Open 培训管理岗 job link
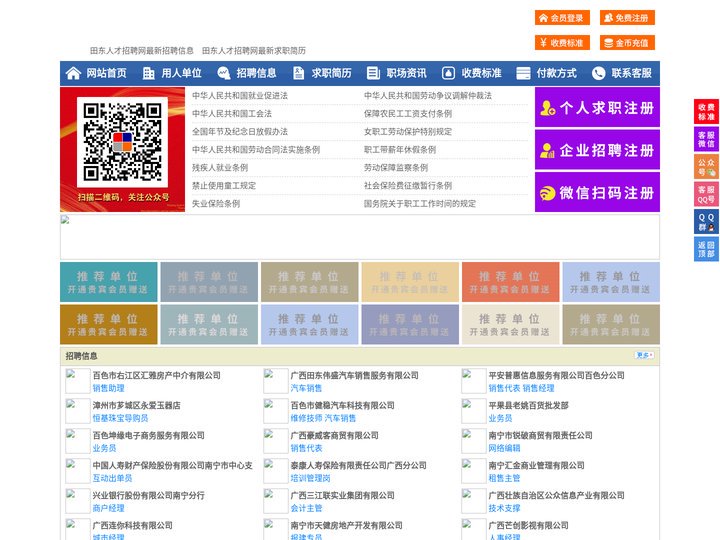Viewport: 720px width, 540px height. pyautogui.click(x=310, y=478)
